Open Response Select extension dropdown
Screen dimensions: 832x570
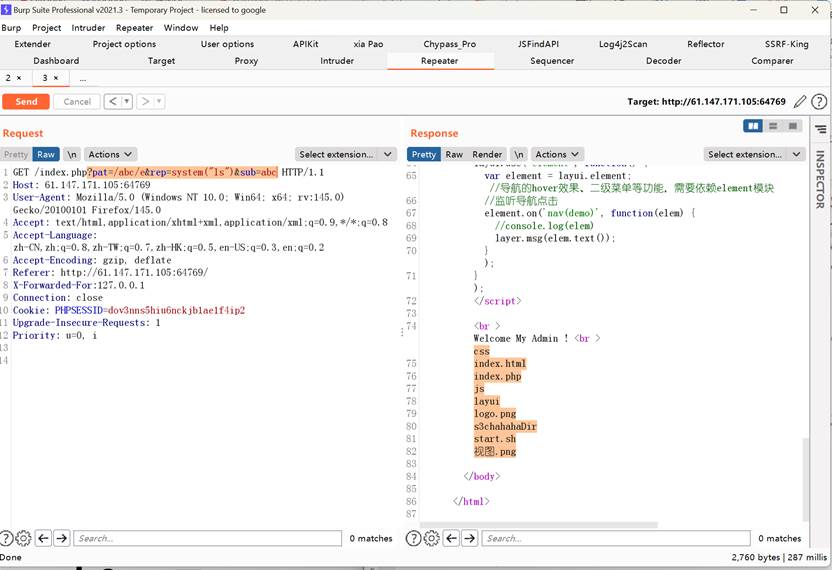click(754, 154)
